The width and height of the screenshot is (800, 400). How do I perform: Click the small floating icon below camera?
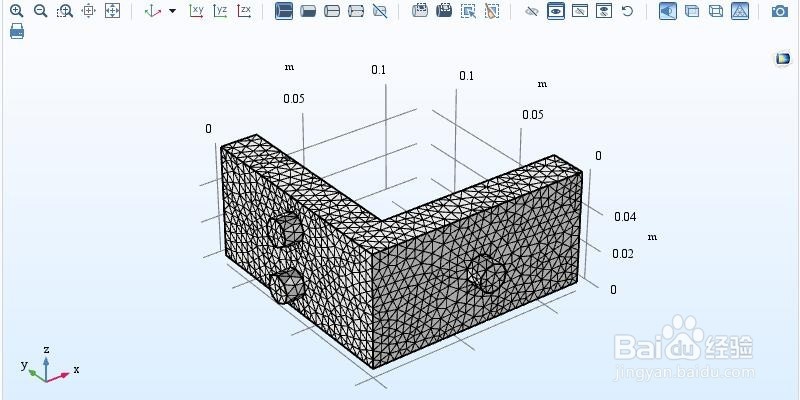pyautogui.click(x=782, y=59)
